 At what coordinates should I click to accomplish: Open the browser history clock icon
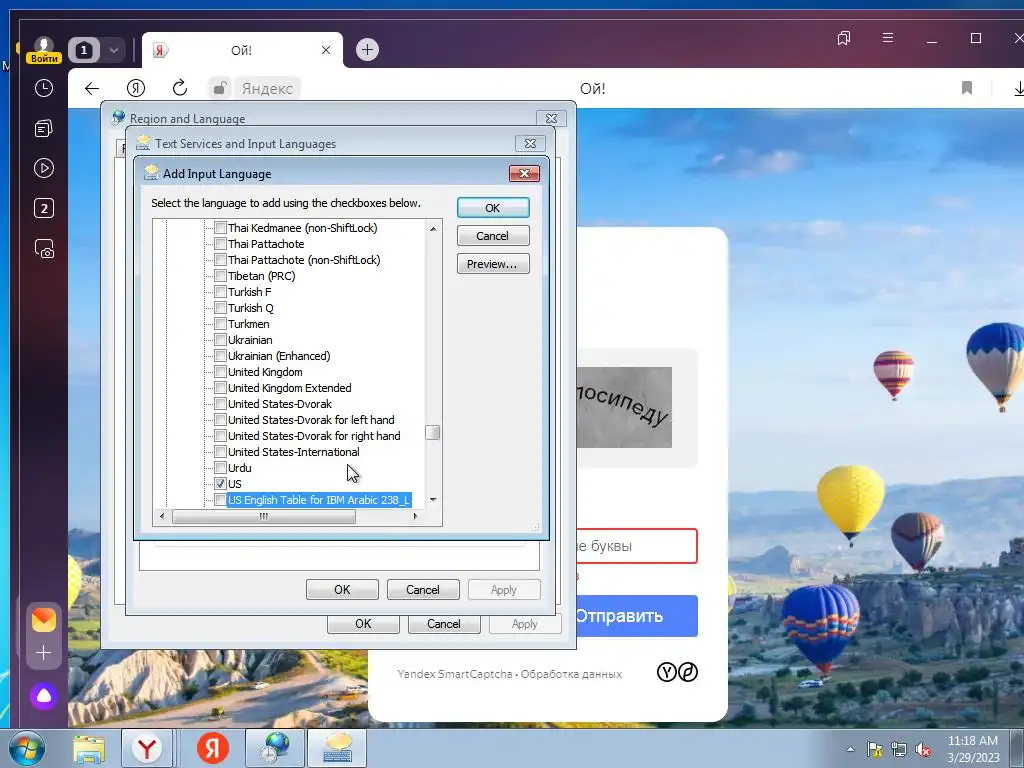pos(44,88)
